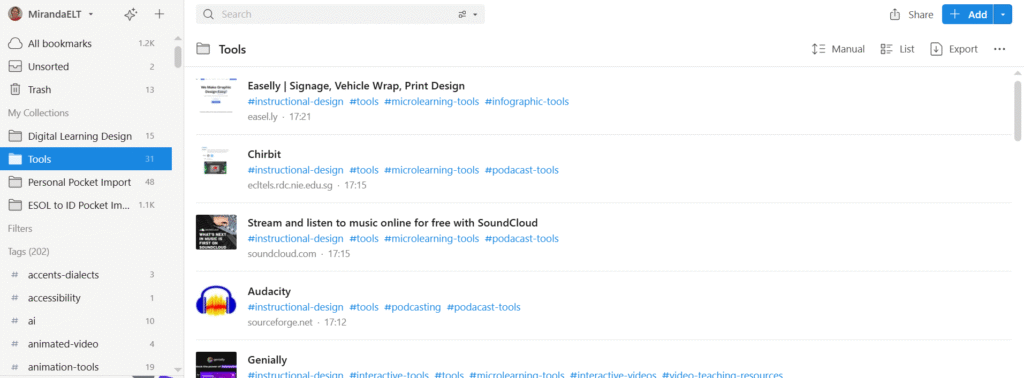Click the Easelly bookmark thumbnail
This screenshot has width=1024, height=378.
tap(216, 97)
